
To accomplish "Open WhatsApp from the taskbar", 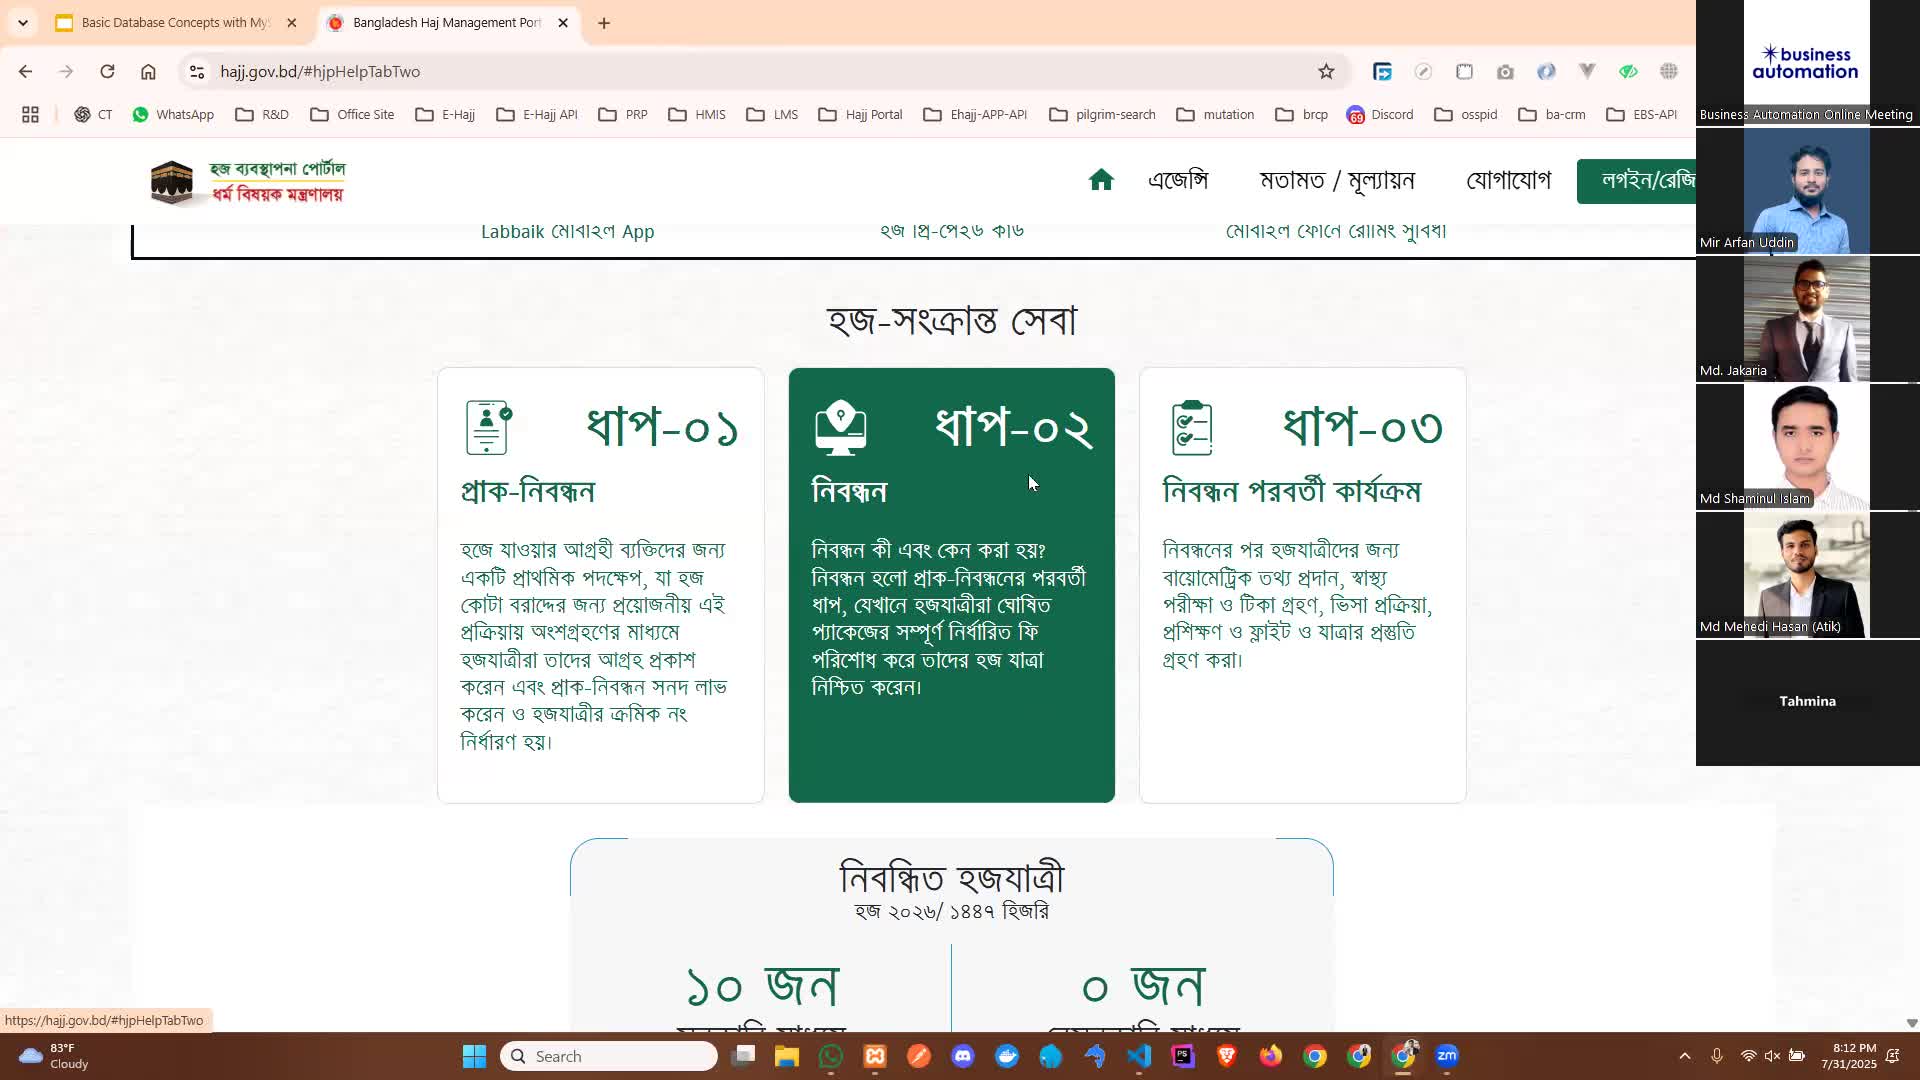I will (x=831, y=1056).
